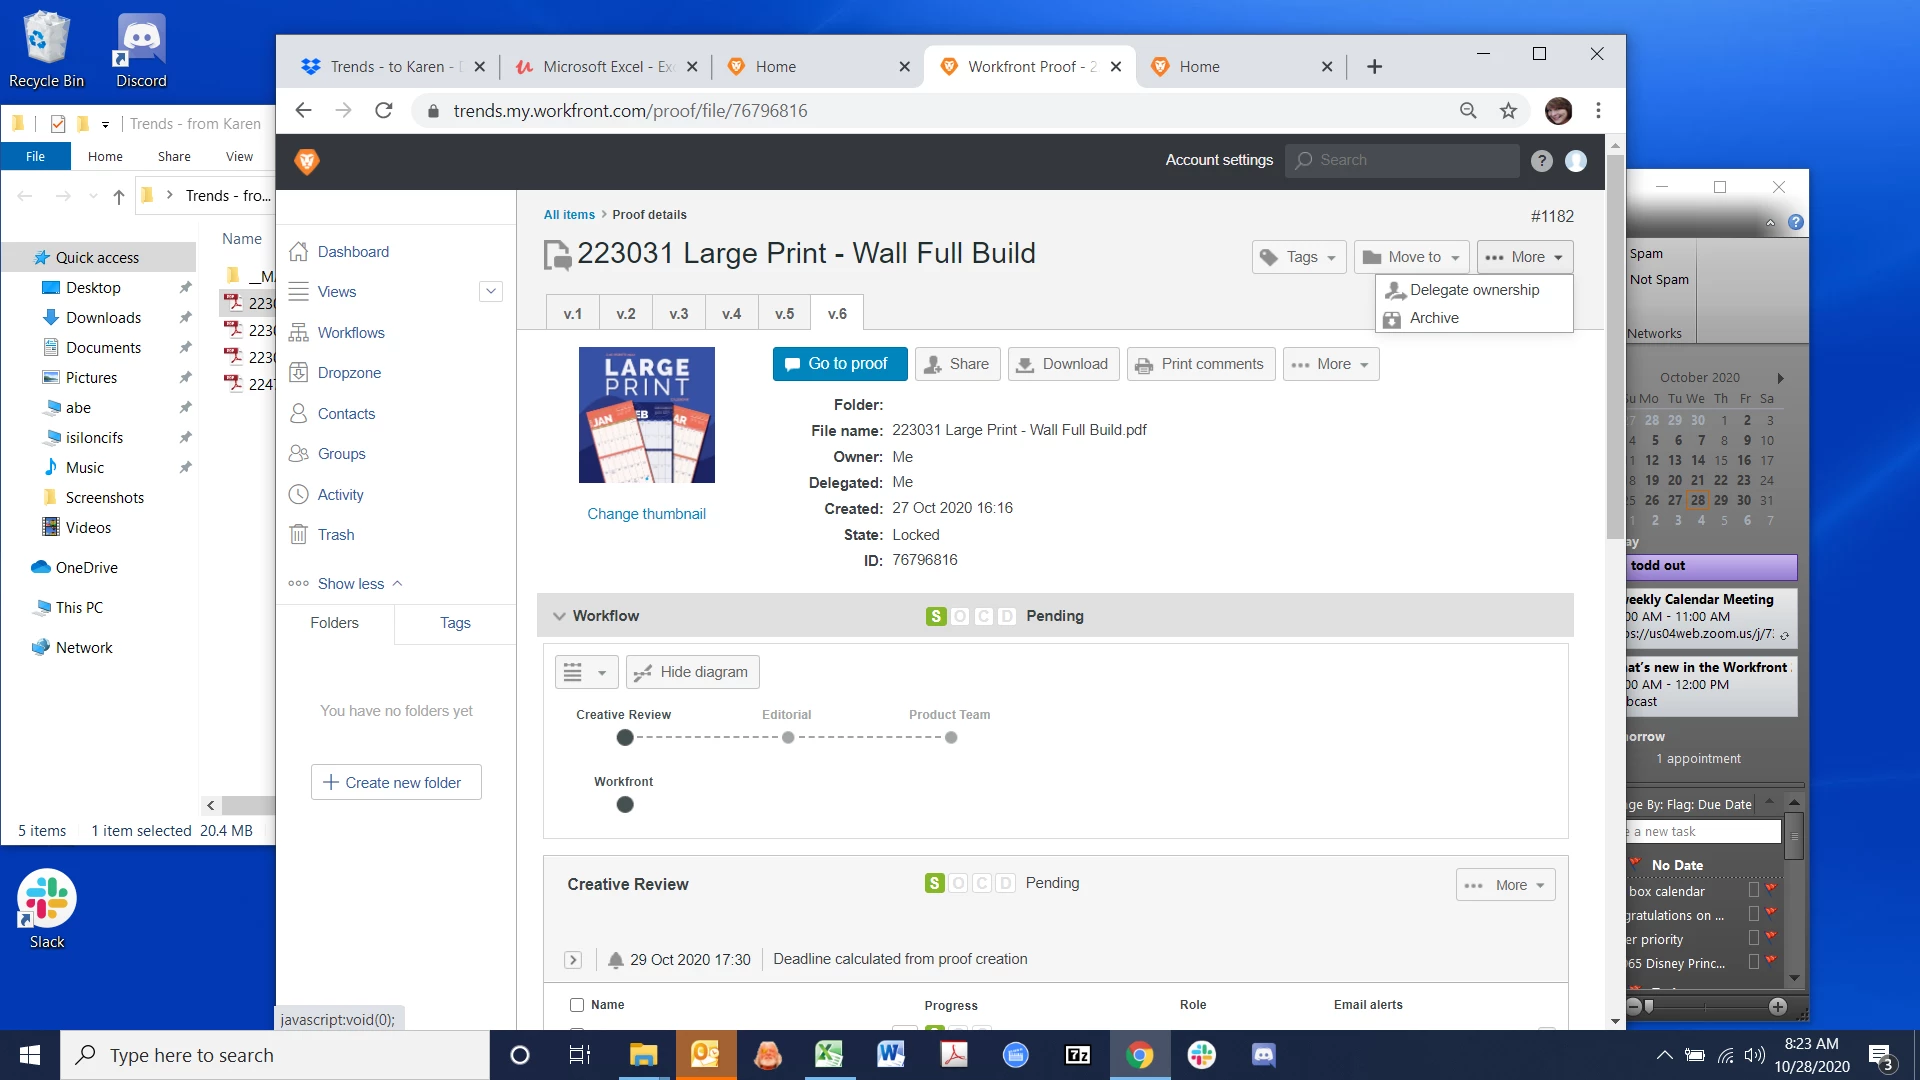The width and height of the screenshot is (1920, 1080).
Task: Click the deadline bell icon
Action: tap(616, 960)
